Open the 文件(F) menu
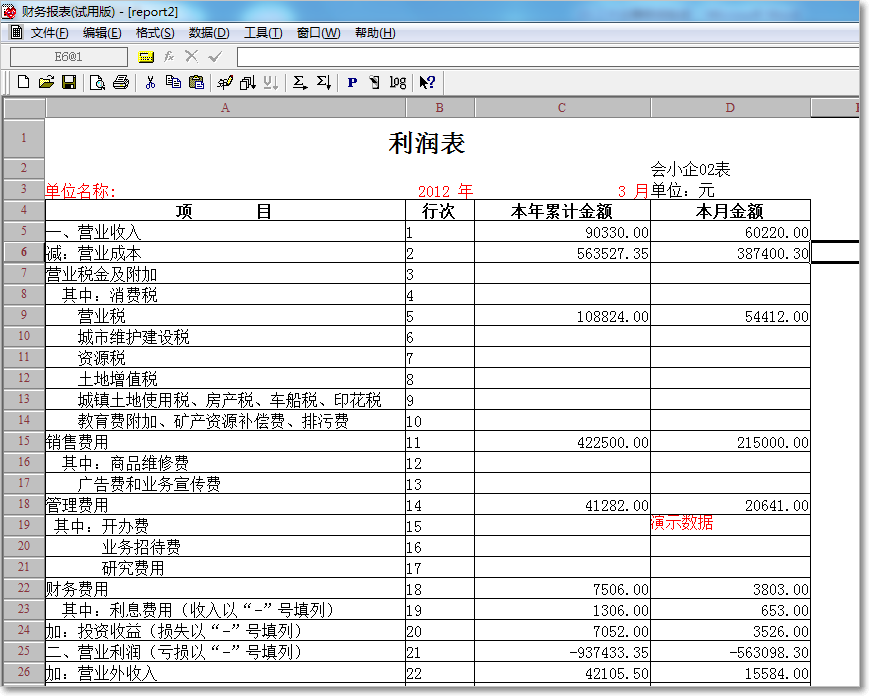The width and height of the screenshot is (869, 696). coord(49,33)
